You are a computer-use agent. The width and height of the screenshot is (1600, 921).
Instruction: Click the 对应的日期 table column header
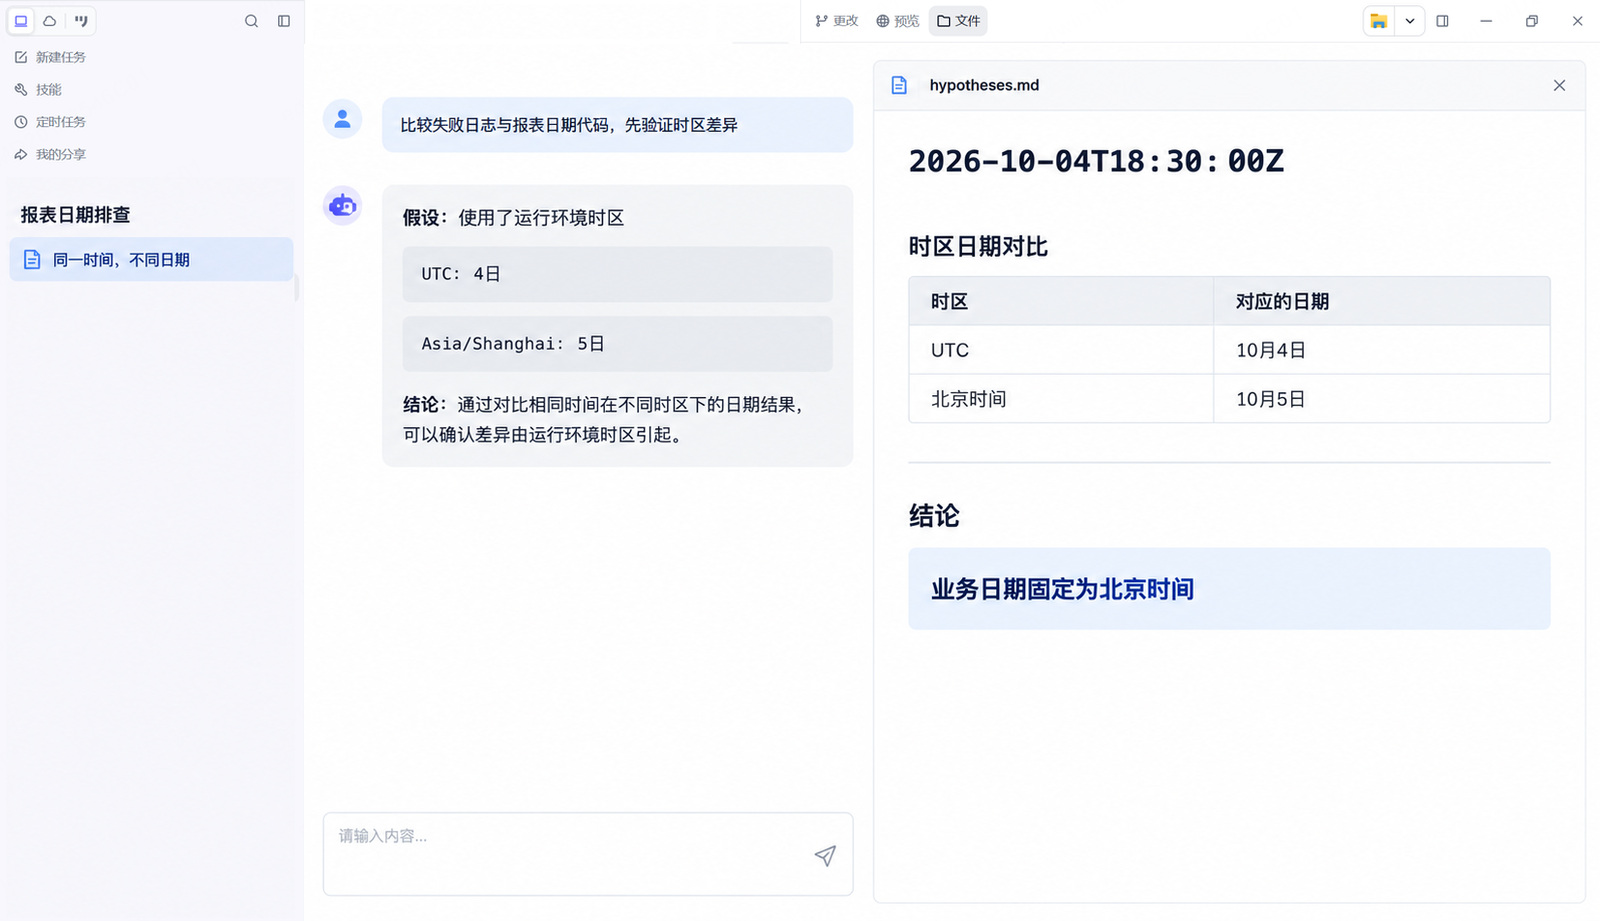point(1382,301)
